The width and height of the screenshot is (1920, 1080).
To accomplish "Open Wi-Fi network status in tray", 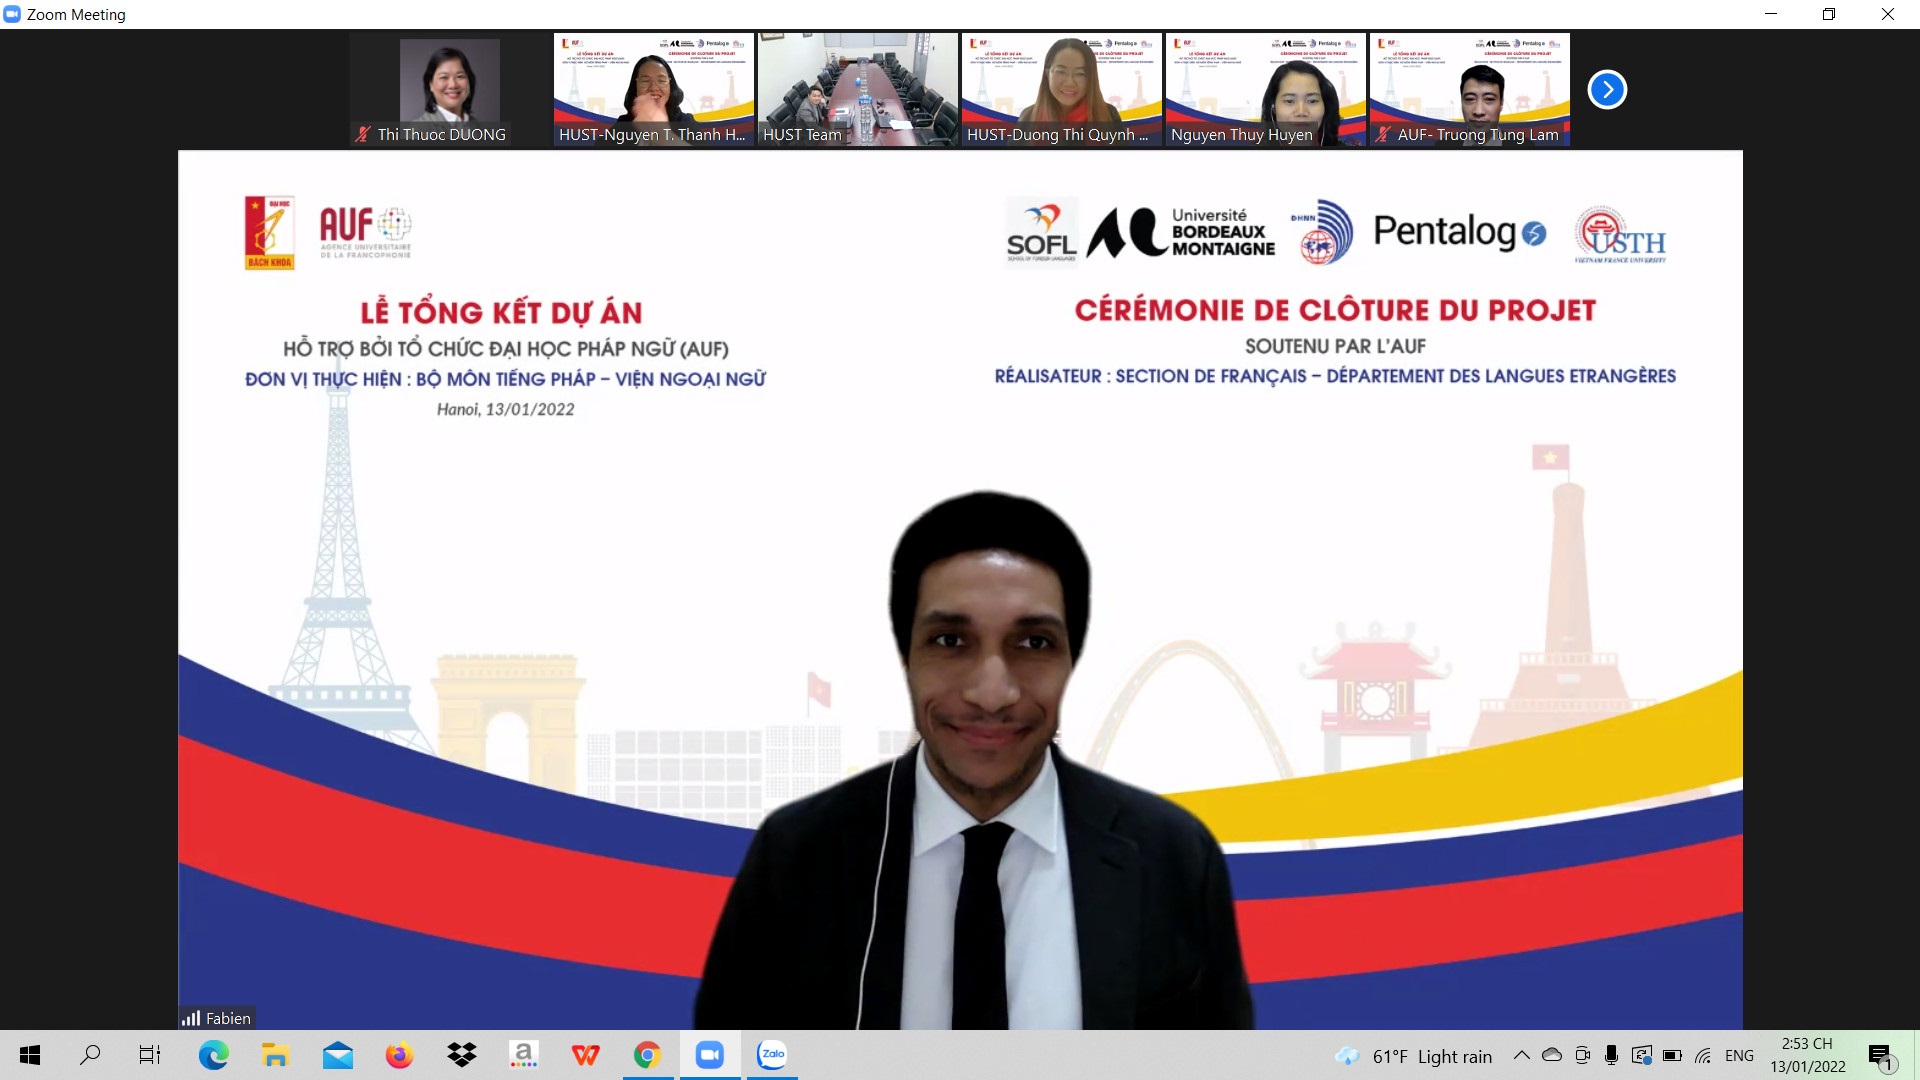I will pos(1703,1055).
